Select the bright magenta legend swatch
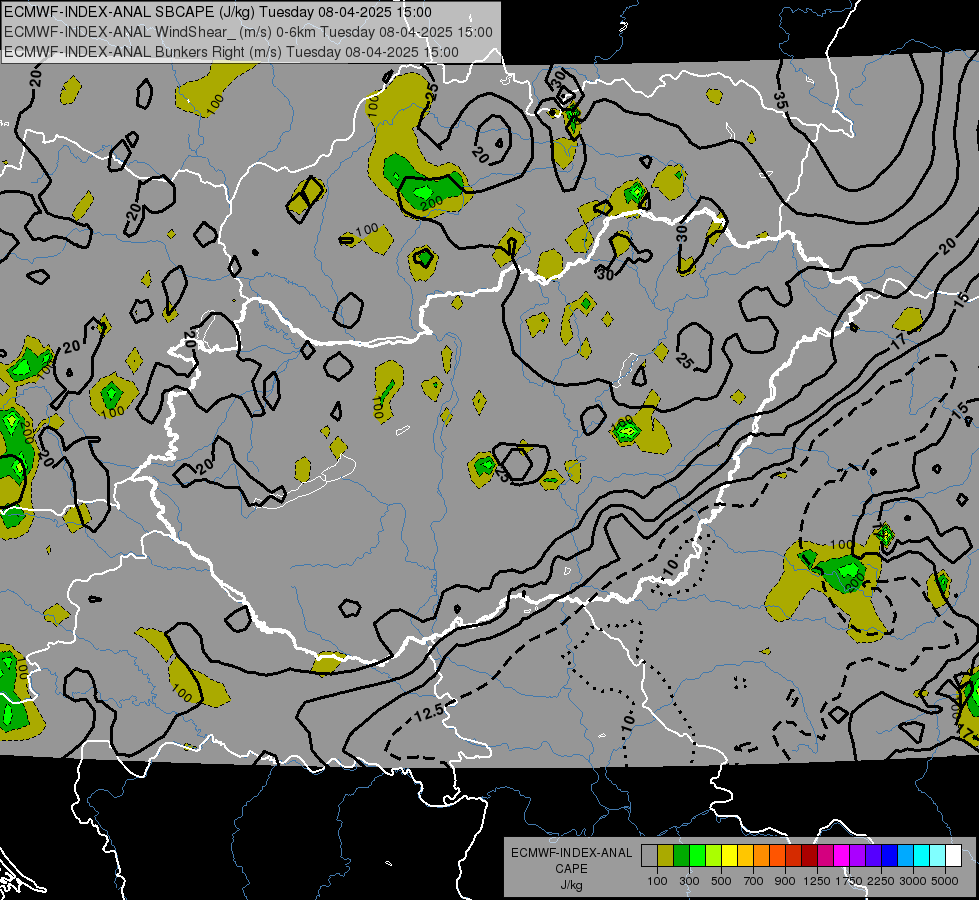 tap(842, 855)
